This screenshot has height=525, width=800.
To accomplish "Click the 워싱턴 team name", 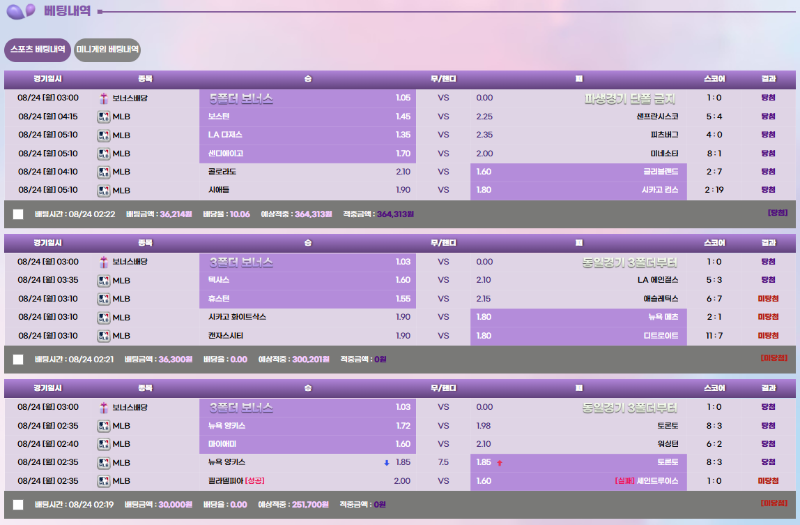I will (x=668, y=444).
